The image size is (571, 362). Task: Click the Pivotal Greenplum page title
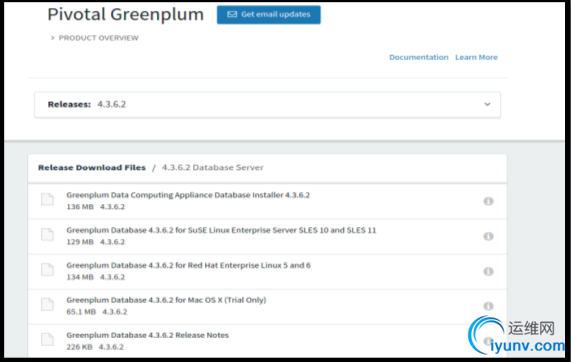[126, 15]
